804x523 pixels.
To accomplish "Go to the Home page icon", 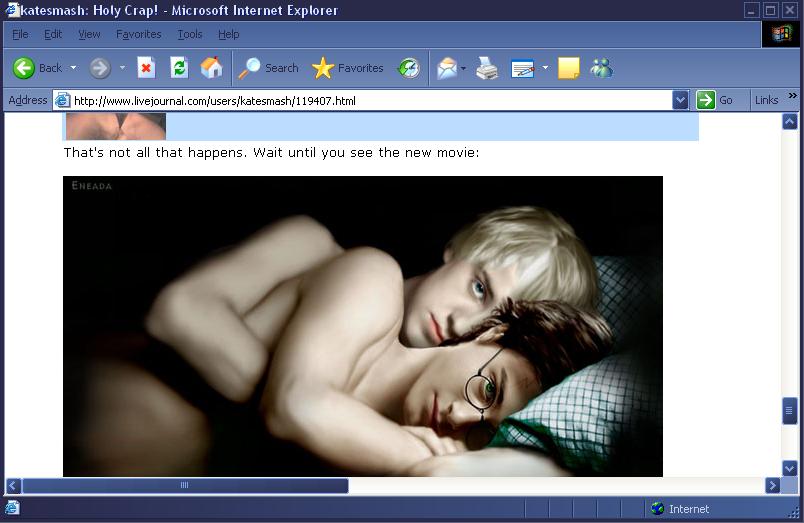I will (211, 68).
